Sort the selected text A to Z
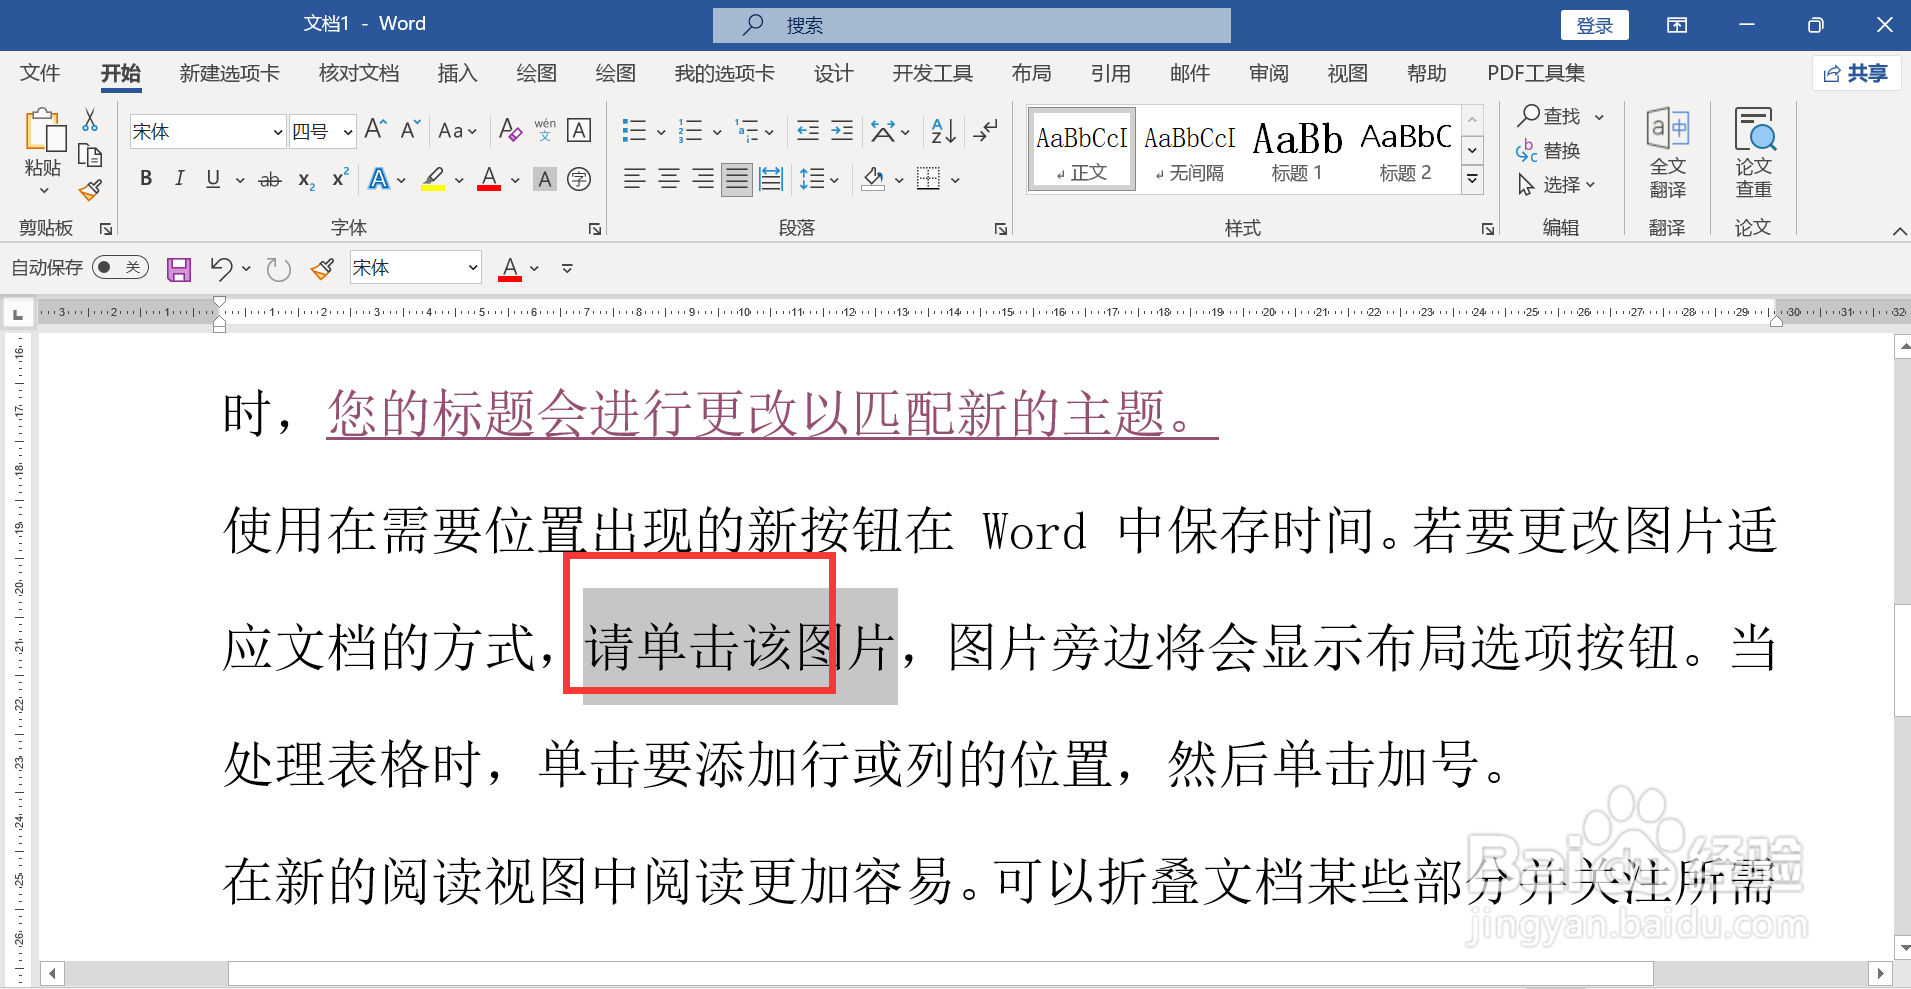 point(943,131)
